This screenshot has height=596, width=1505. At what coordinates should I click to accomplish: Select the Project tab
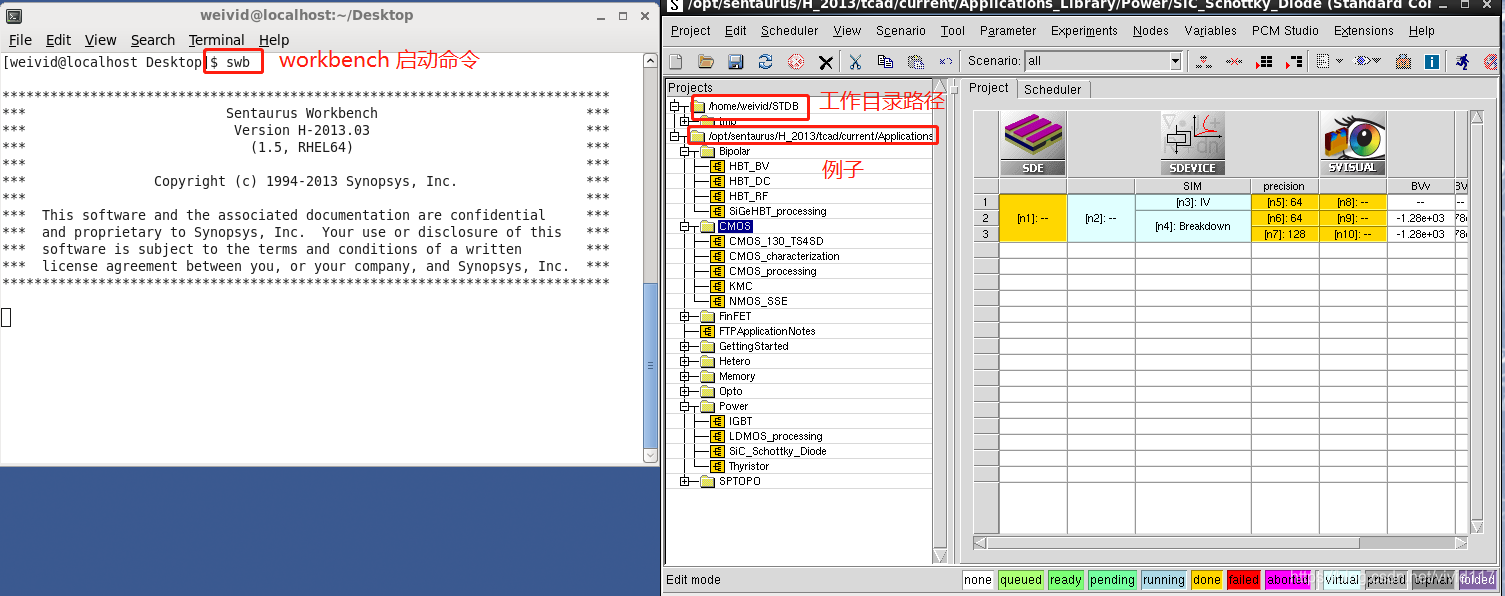(x=989, y=88)
